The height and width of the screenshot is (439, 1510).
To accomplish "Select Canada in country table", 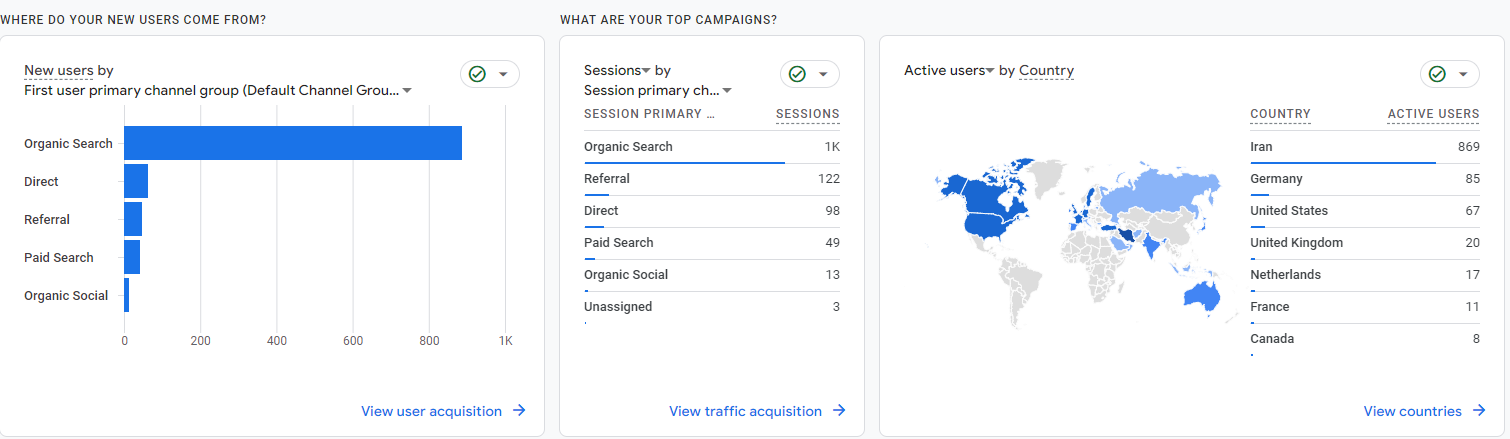I will (1365, 339).
